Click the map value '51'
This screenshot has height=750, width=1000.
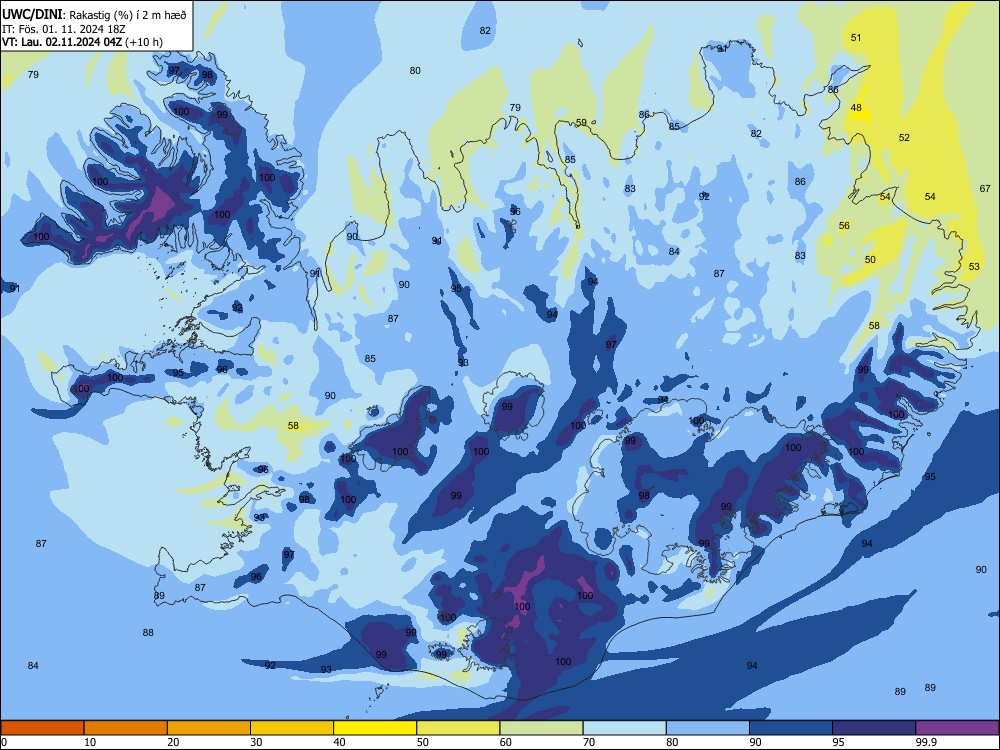[x=856, y=38]
